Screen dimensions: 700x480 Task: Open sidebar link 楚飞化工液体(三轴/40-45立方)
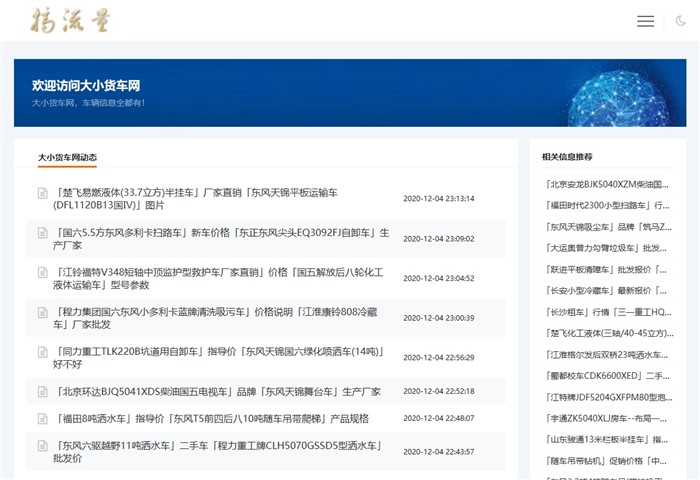(609, 333)
